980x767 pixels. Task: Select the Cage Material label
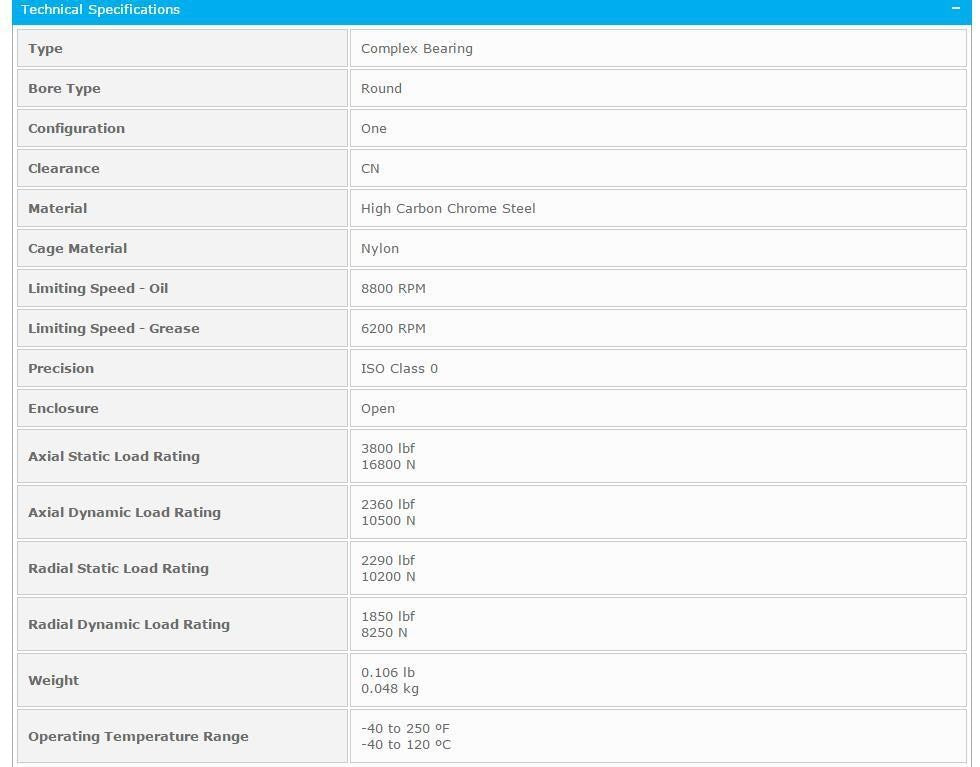tap(78, 248)
